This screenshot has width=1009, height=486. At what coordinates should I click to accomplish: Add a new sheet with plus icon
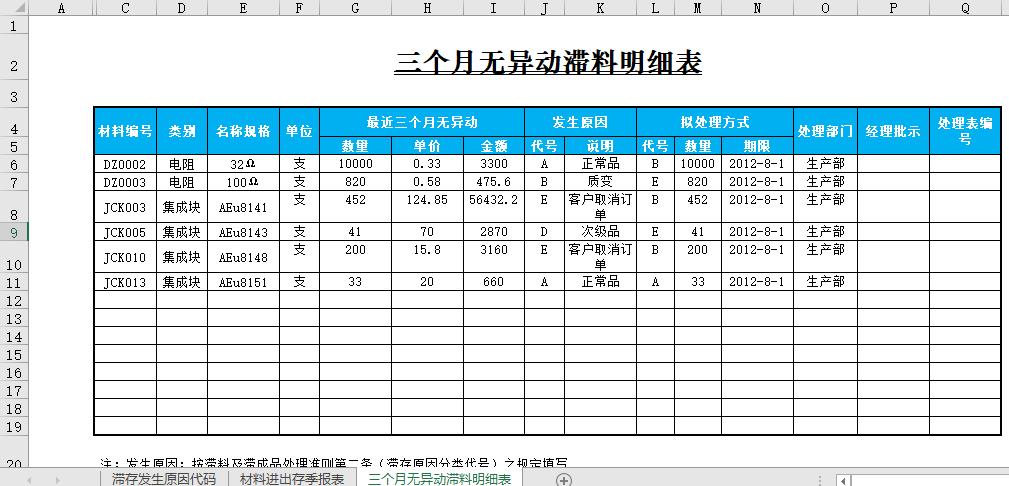564,480
